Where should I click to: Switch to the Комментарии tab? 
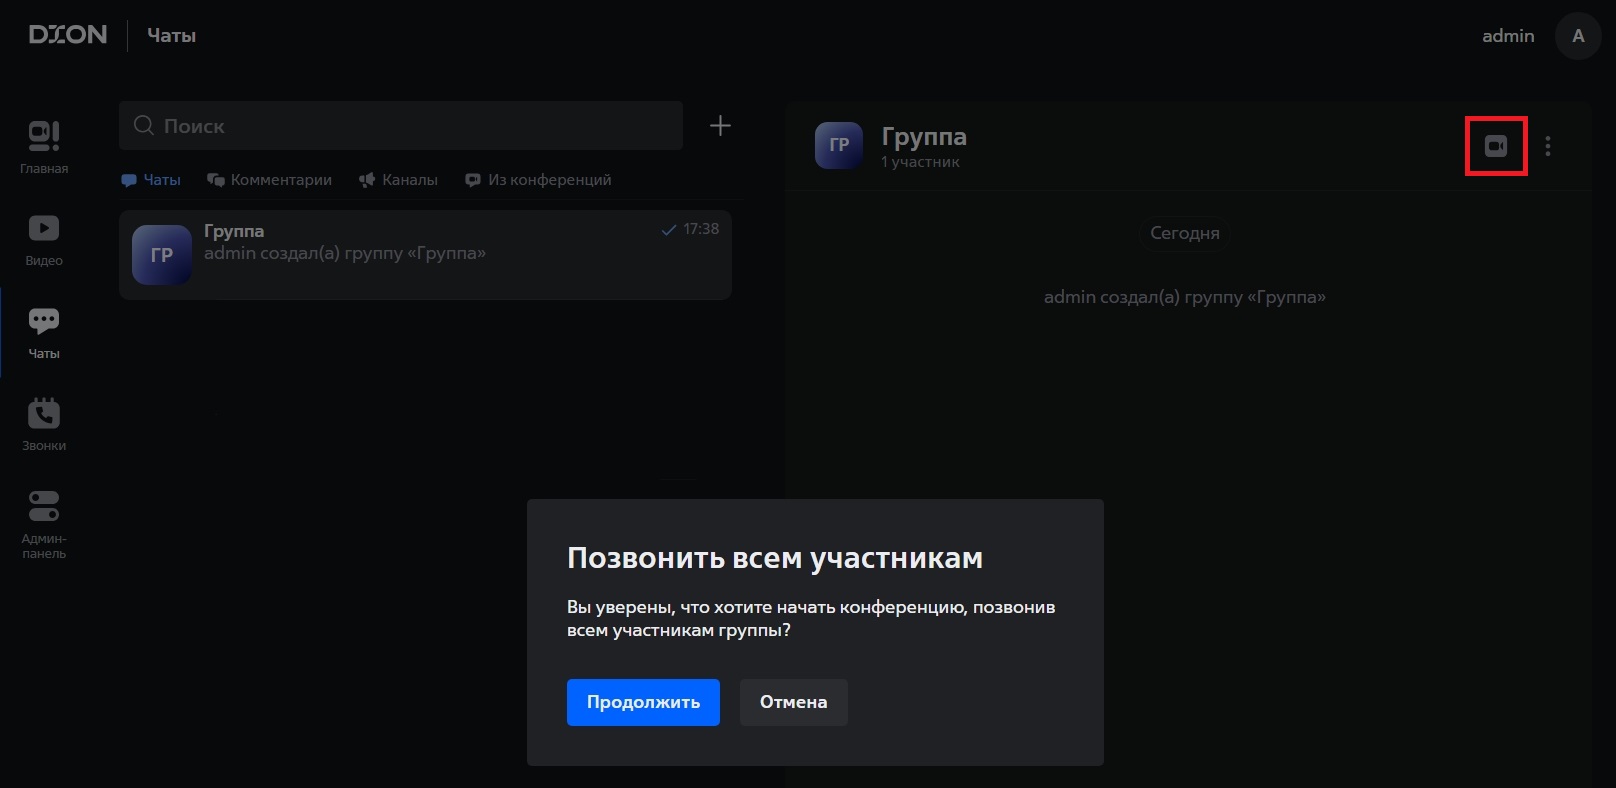click(269, 180)
